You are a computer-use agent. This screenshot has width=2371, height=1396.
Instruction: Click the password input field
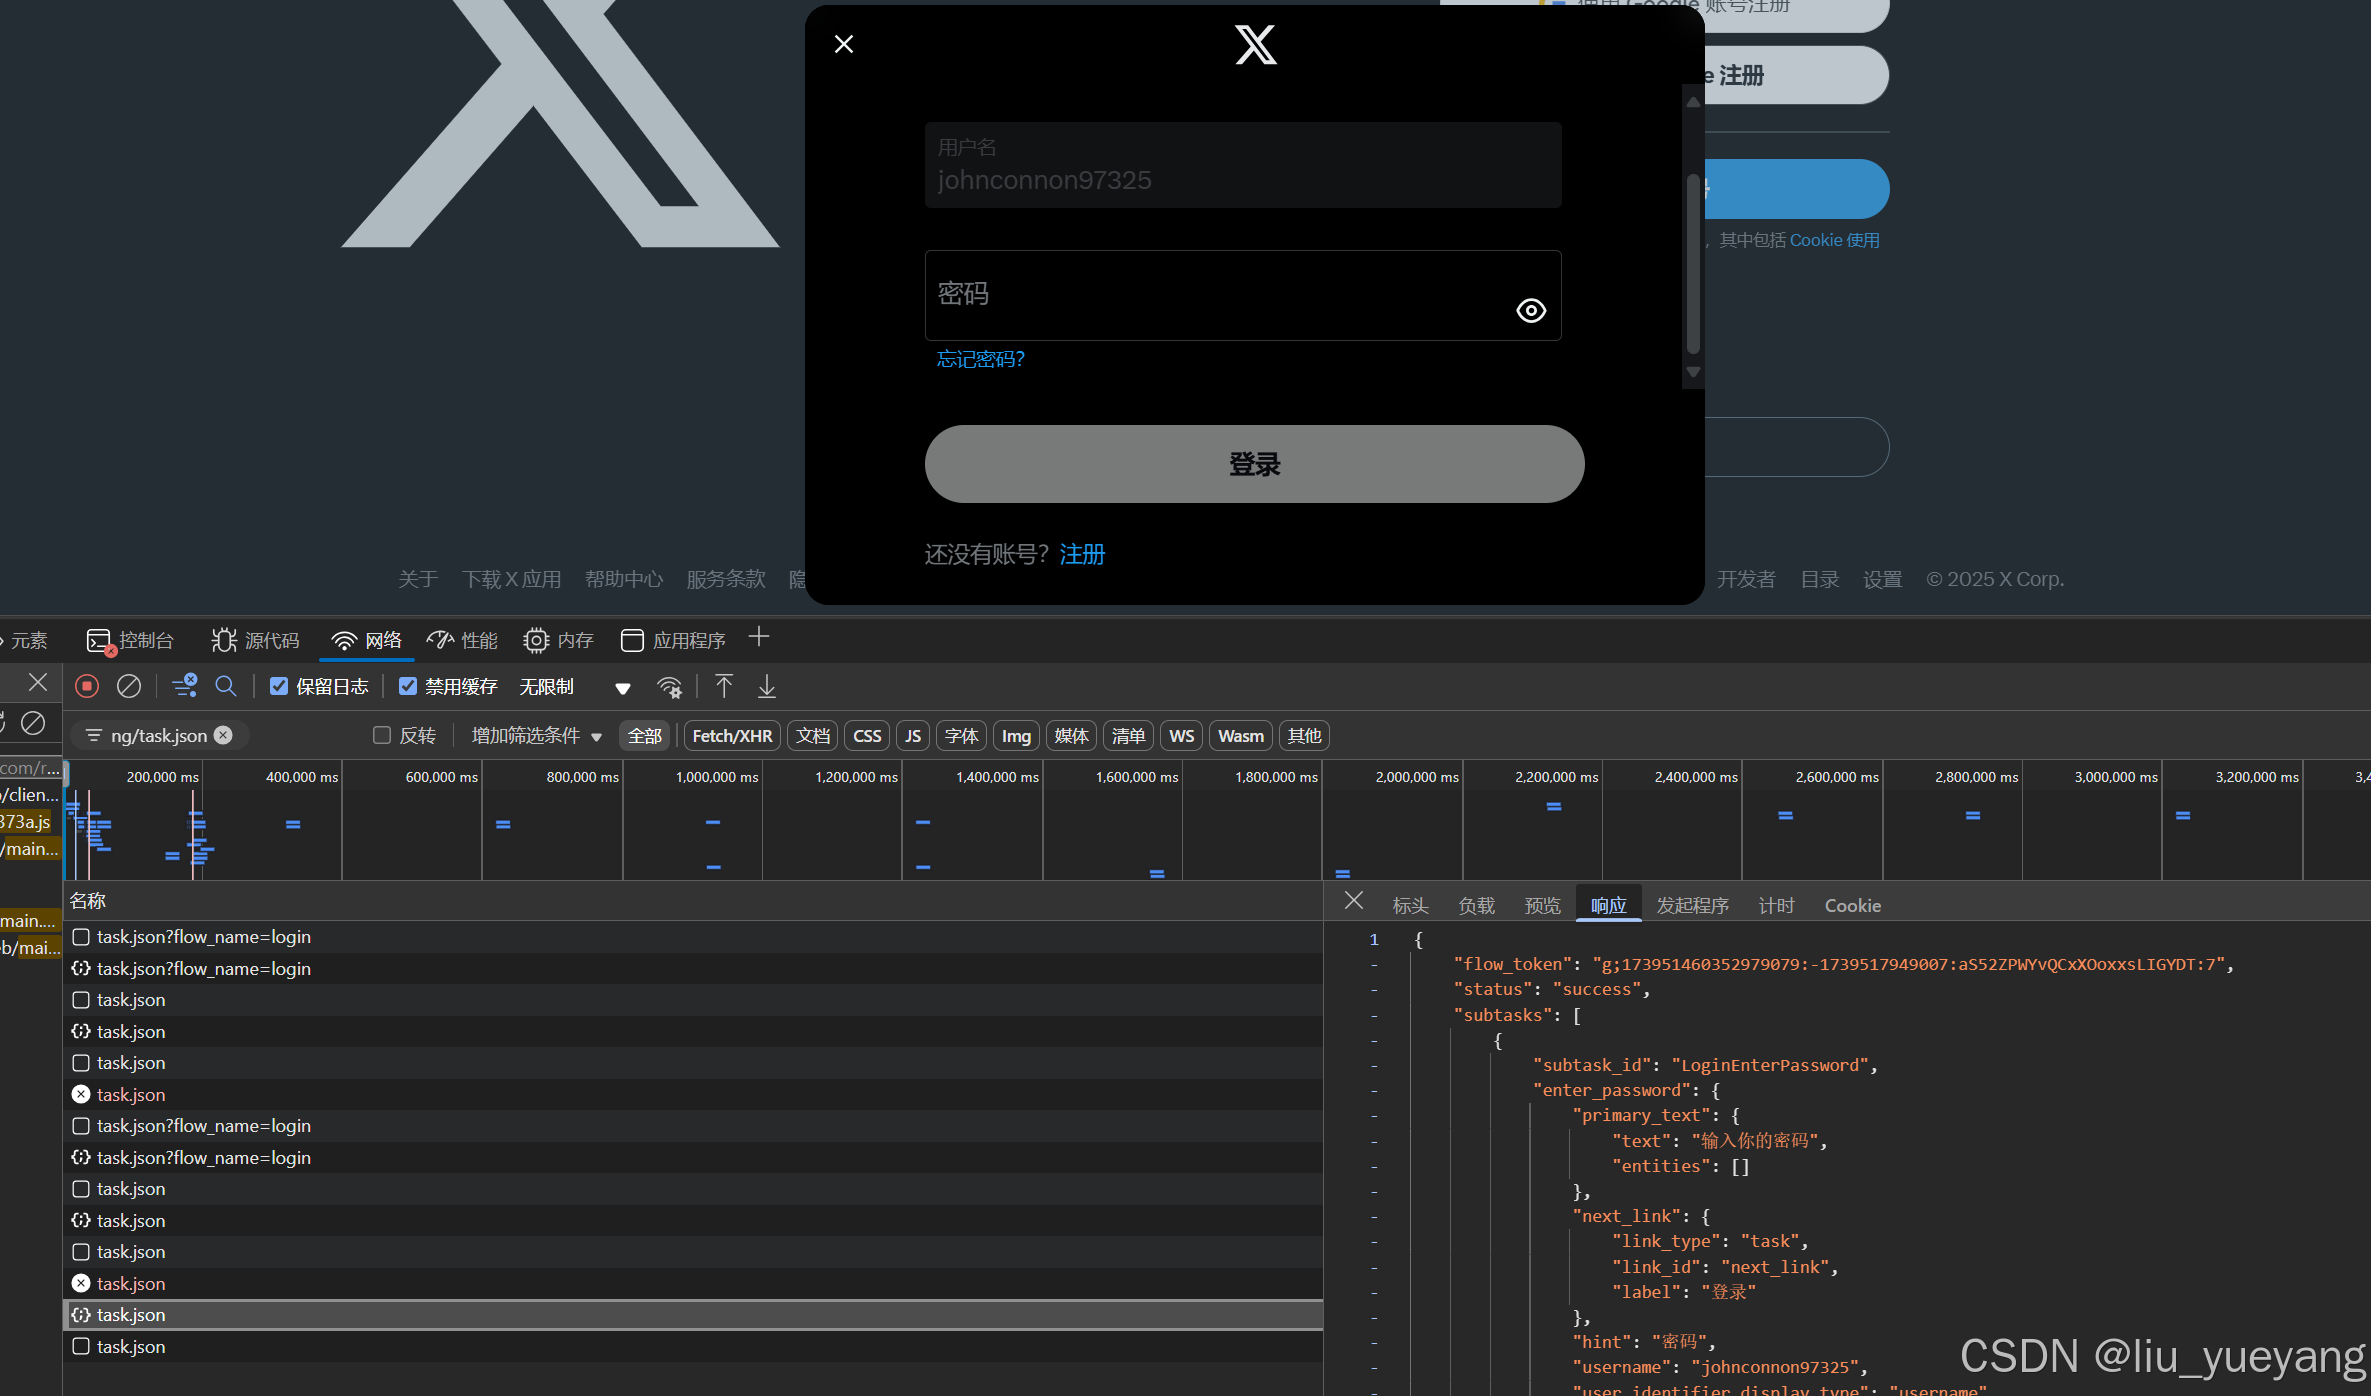(x=1200, y=295)
